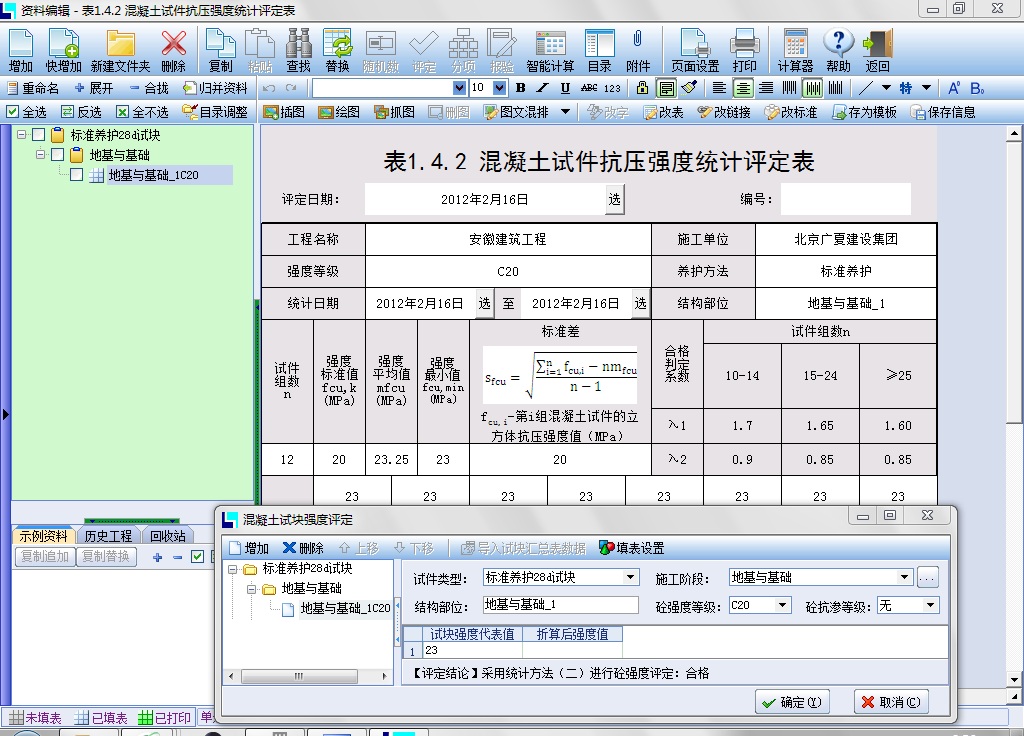This screenshot has width=1024, height=736.
Task: Click the 取消 cancel button
Action: click(891, 702)
